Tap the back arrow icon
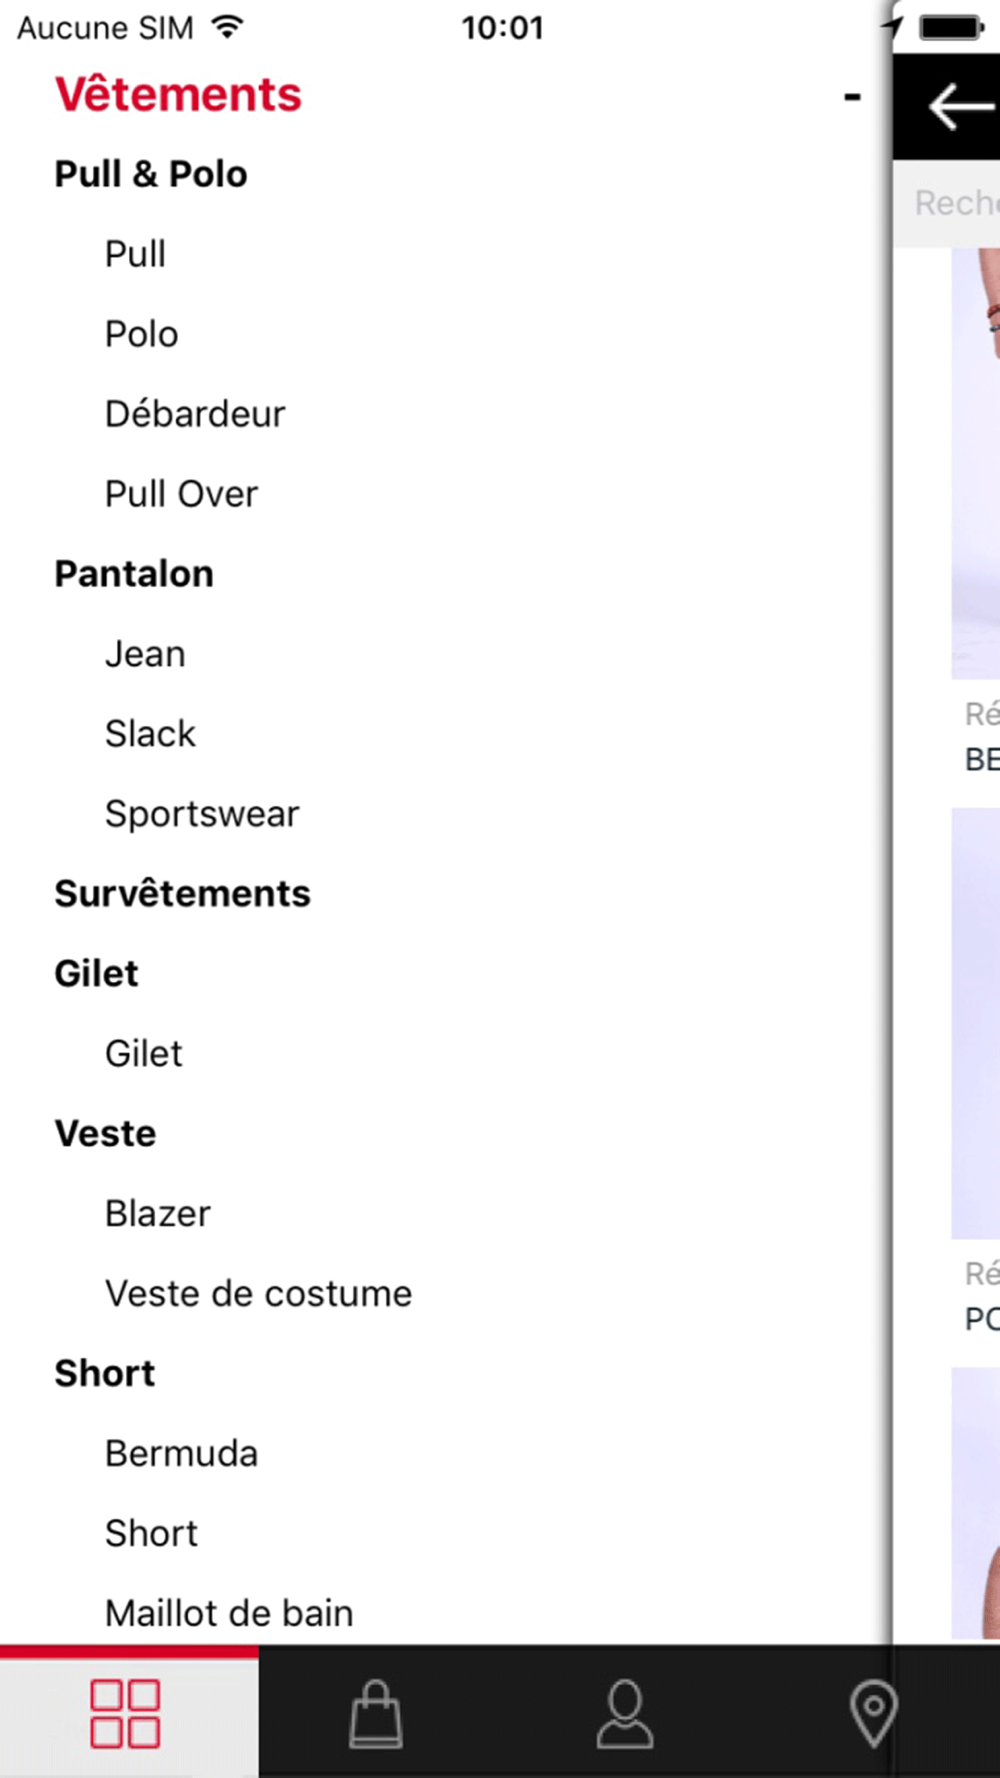Viewport: 1000px width, 1778px height. pyautogui.click(x=961, y=107)
